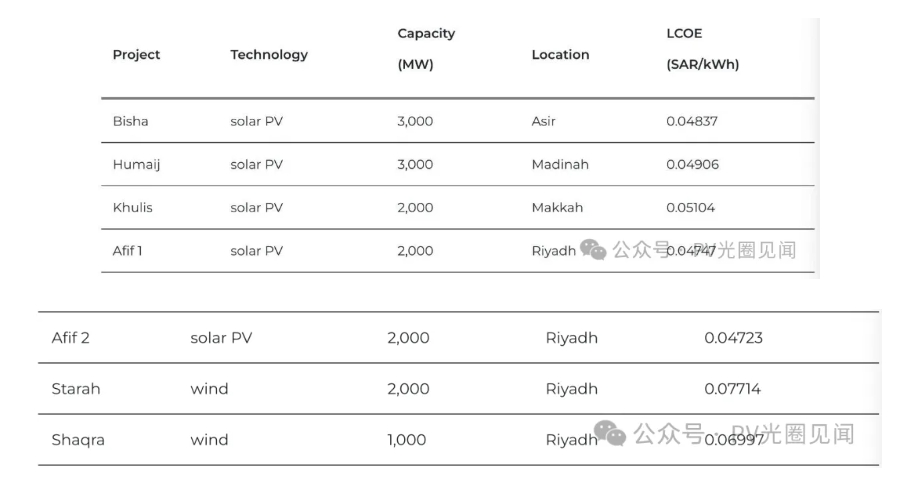Click the Makkah location cell
911x485 pixels.
point(557,207)
